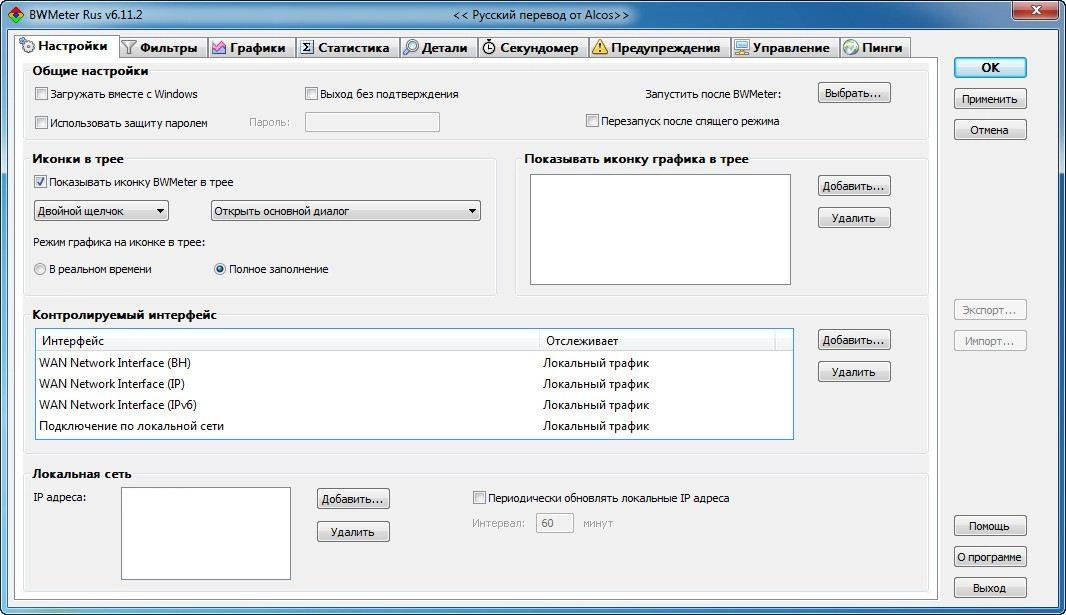Select WAN Network Interface (IPv6) row

414,405
